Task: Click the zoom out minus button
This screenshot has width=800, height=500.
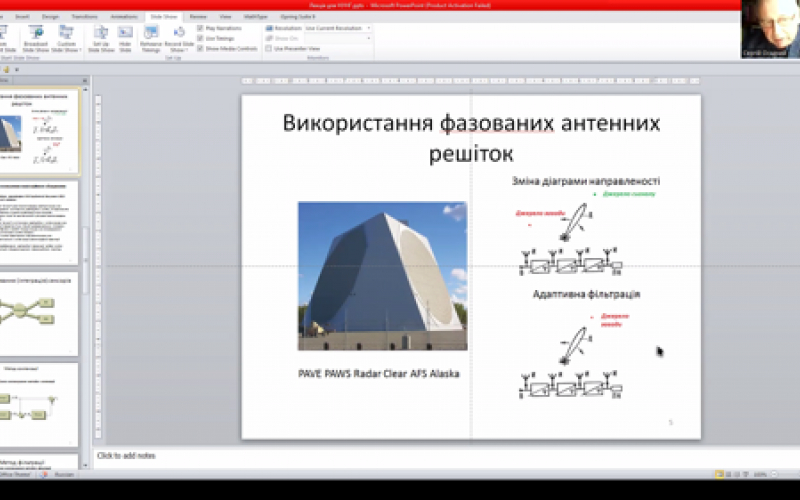Action: coord(774,474)
